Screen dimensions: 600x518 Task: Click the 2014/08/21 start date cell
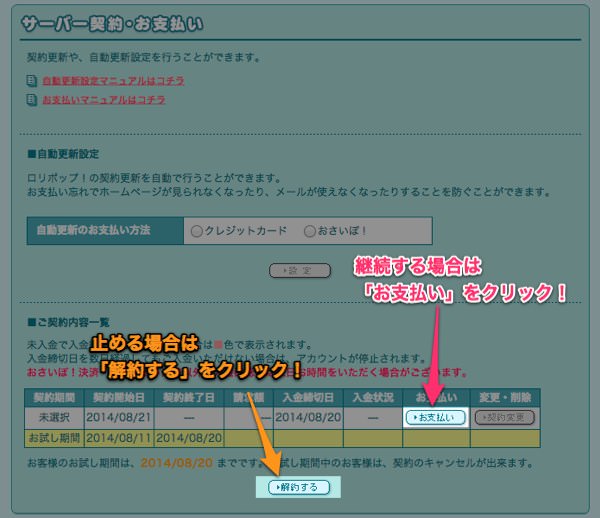pos(119,417)
